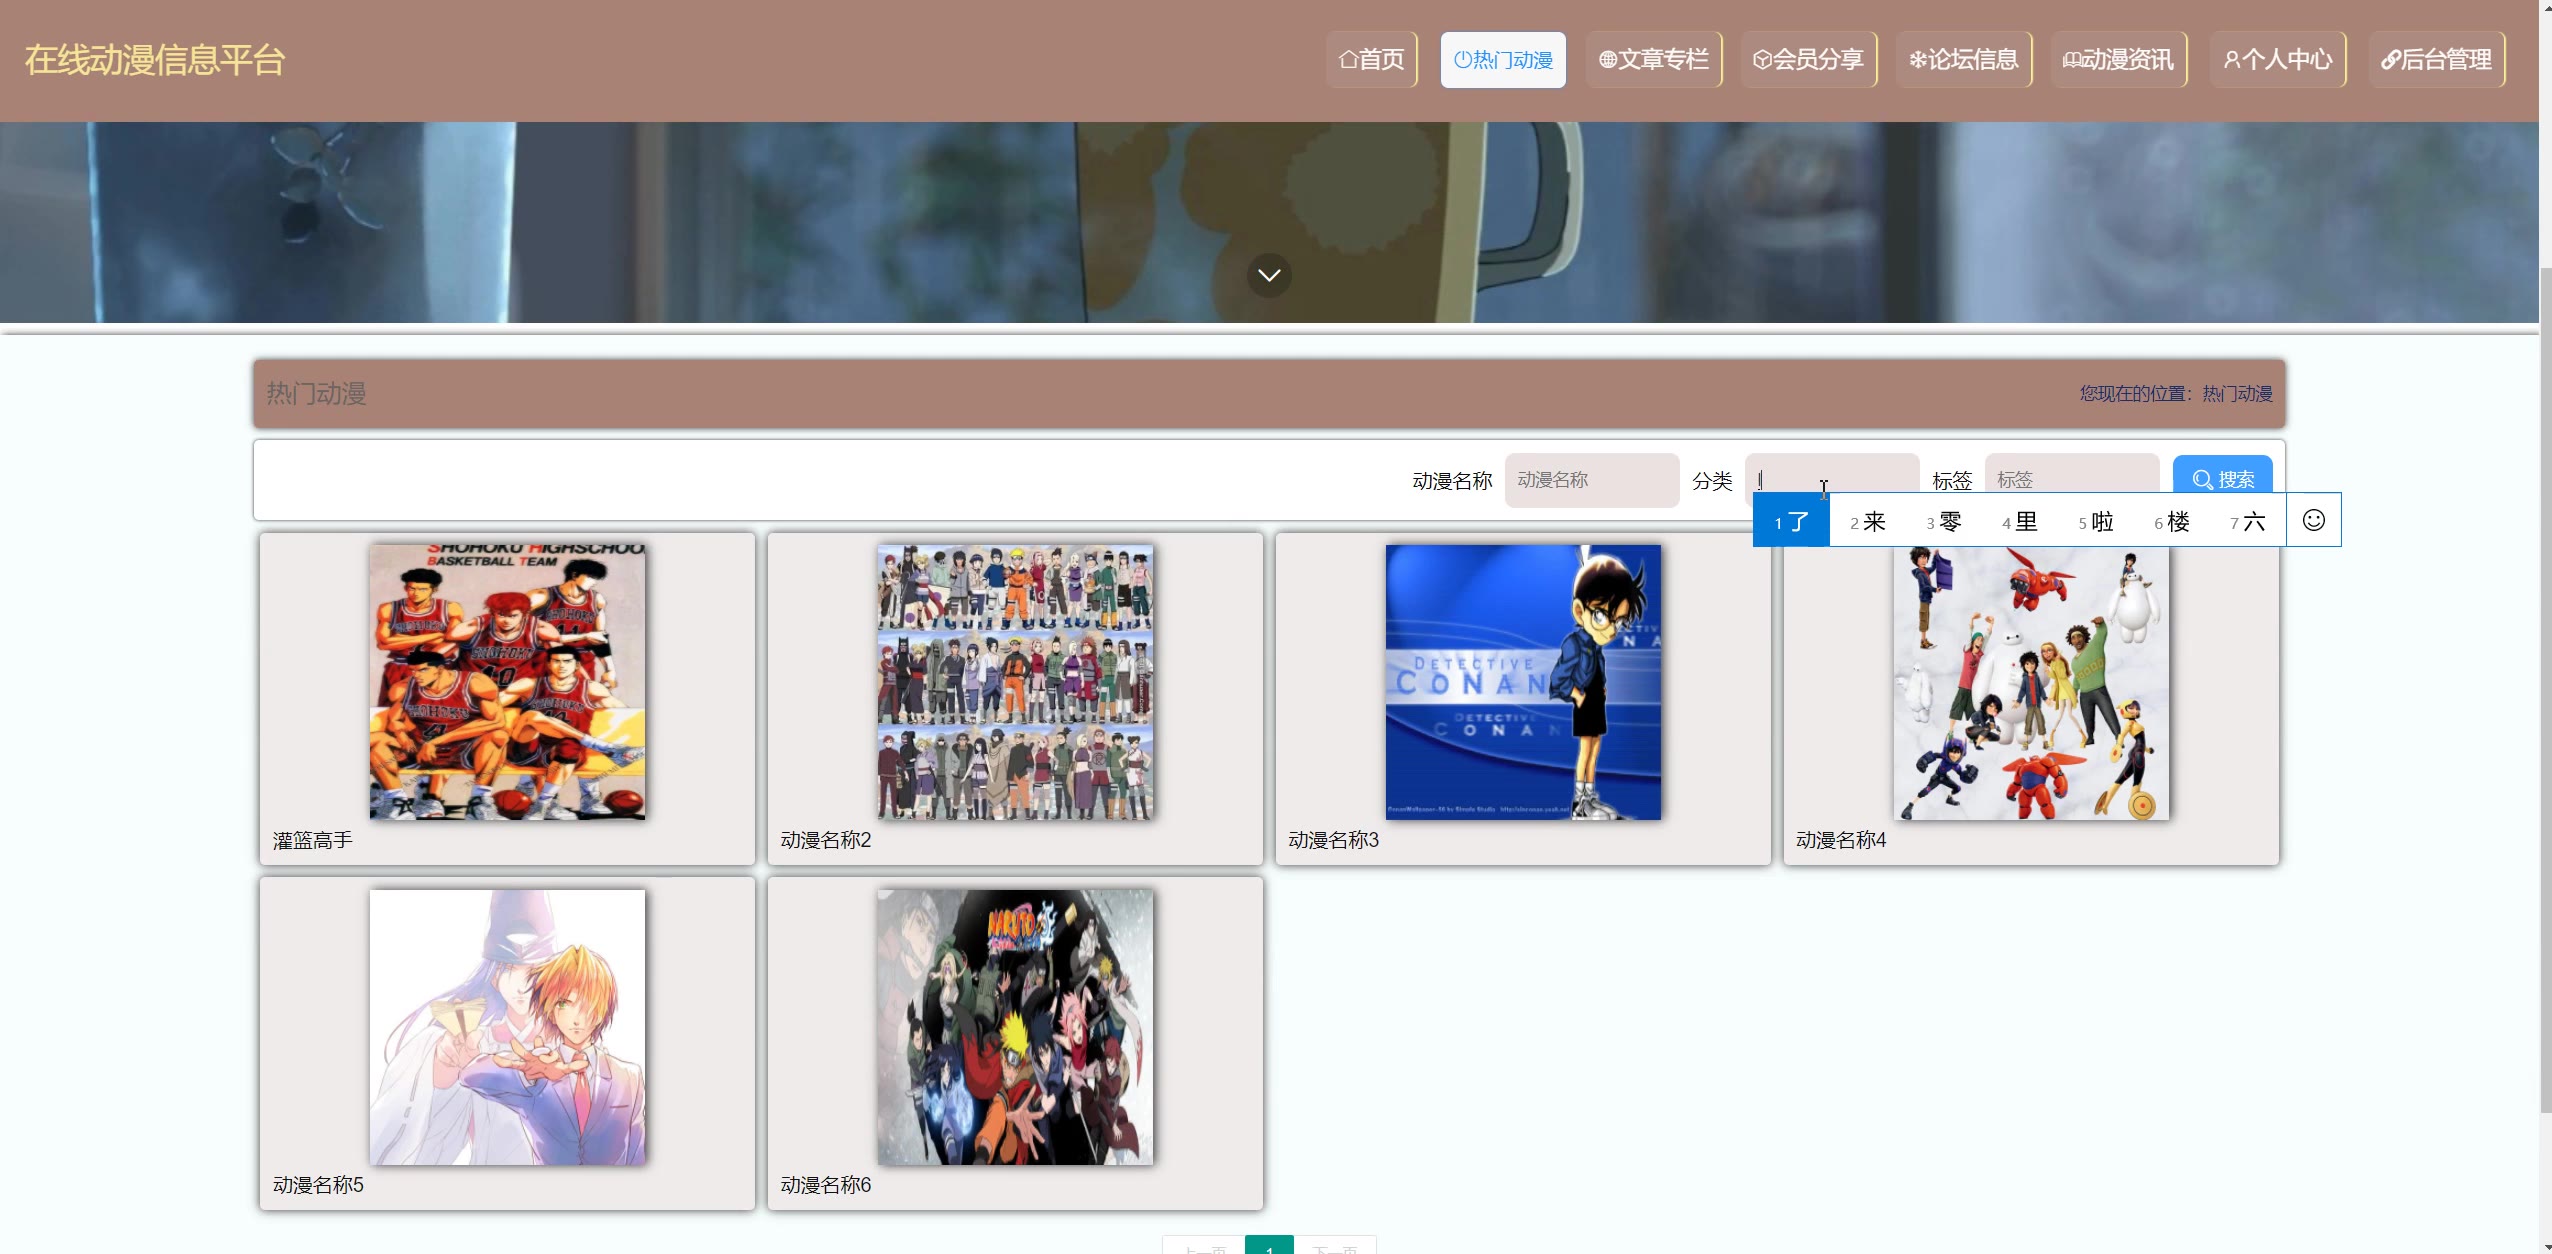Pick IME candidate 4 里
The image size is (2552, 1254).
pyautogui.click(x=2019, y=521)
